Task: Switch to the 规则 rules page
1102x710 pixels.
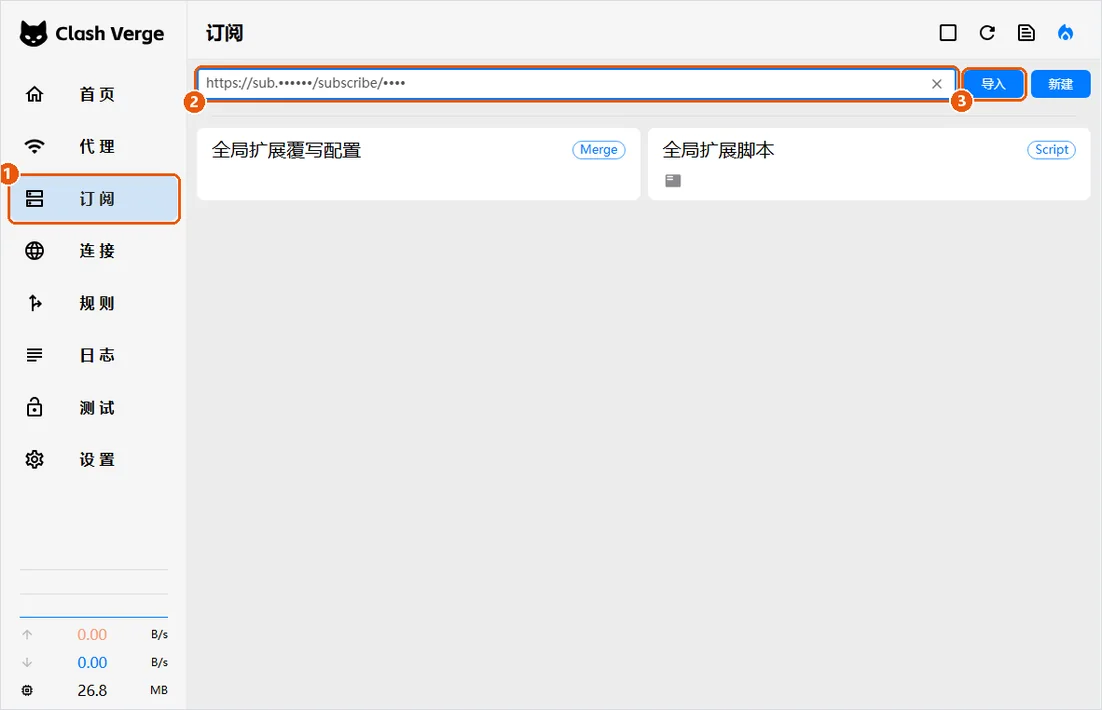Action: click(x=95, y=303)
